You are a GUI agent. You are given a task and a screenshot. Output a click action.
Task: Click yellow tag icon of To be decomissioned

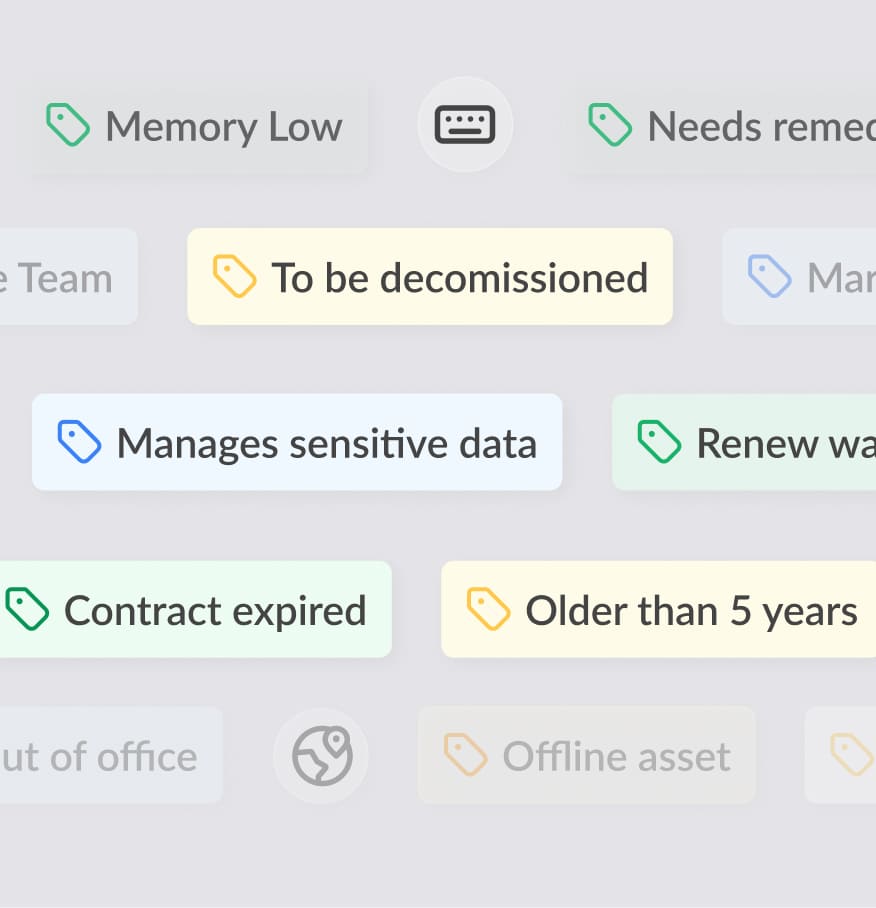[x=234, y=276]
